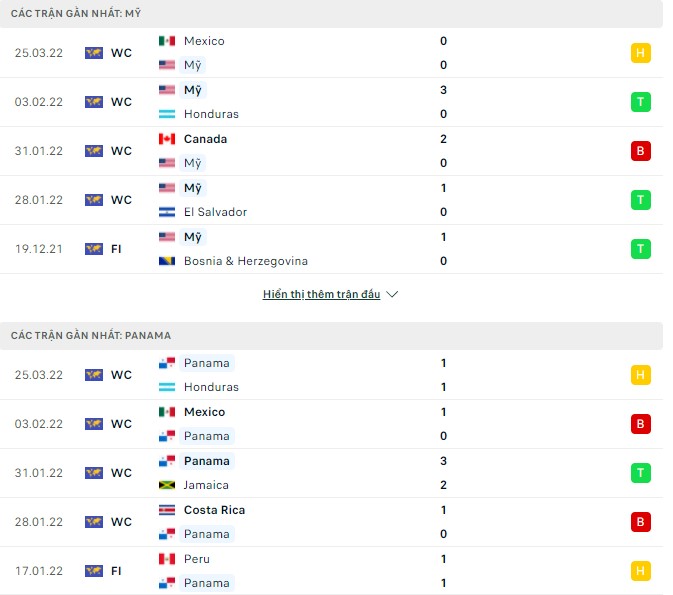Image resolution: width=673 pixels, height=595 pixels.
Task: Click the yellow H result badge for Mexico vs Mỹ
Action: pos(640,53)
